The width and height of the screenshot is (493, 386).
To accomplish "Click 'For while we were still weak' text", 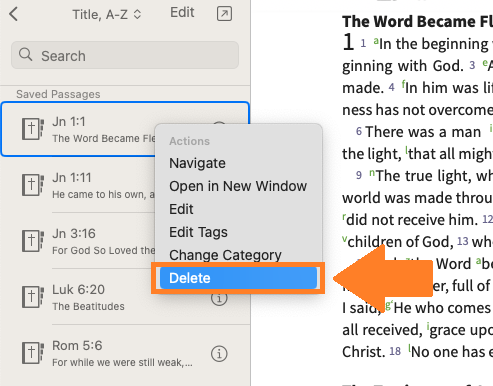I will tap(122, 362).
